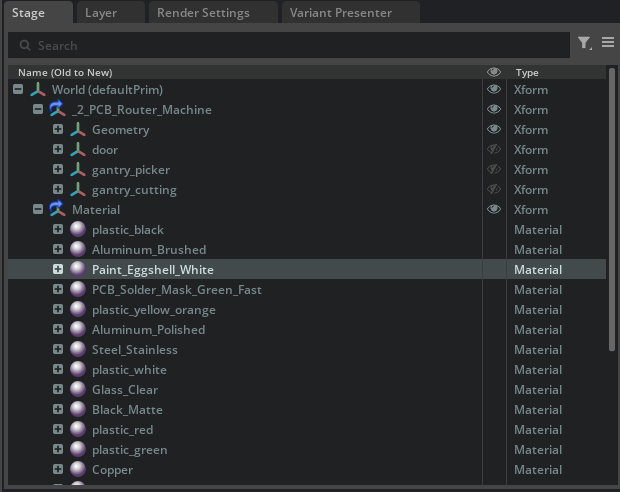Click the gantry_picker Xform axis icon
Screen dimensions: 620x492
(x=78, y=170)
